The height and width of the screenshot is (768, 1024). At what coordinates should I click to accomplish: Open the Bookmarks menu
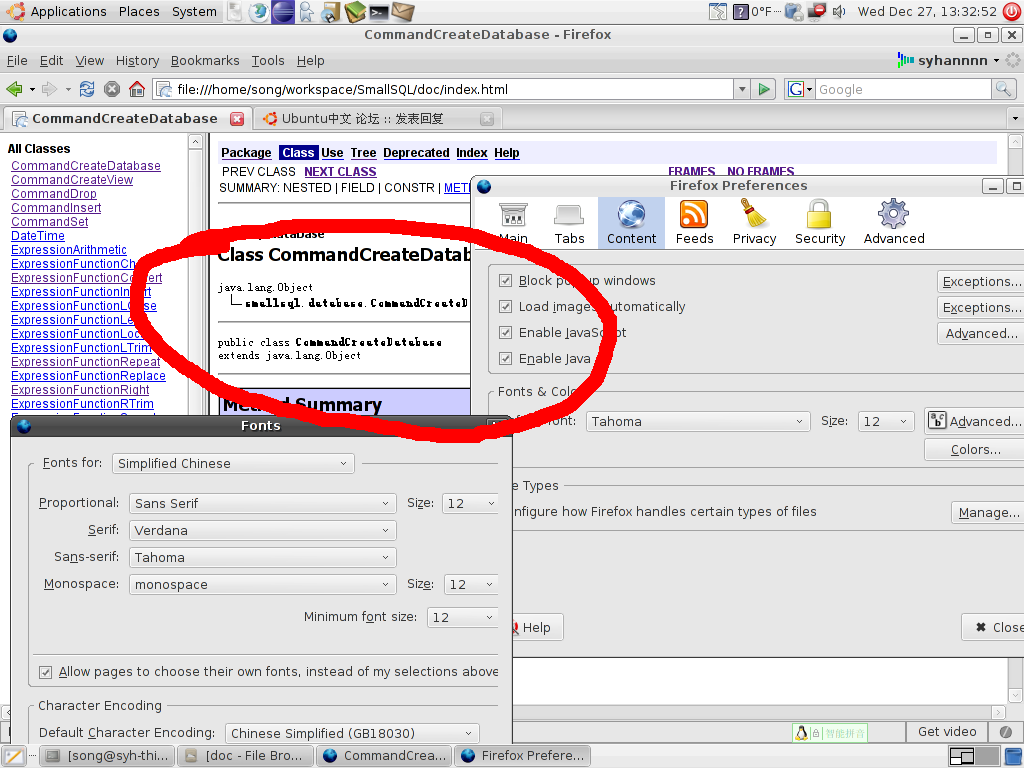coord(205,61)
